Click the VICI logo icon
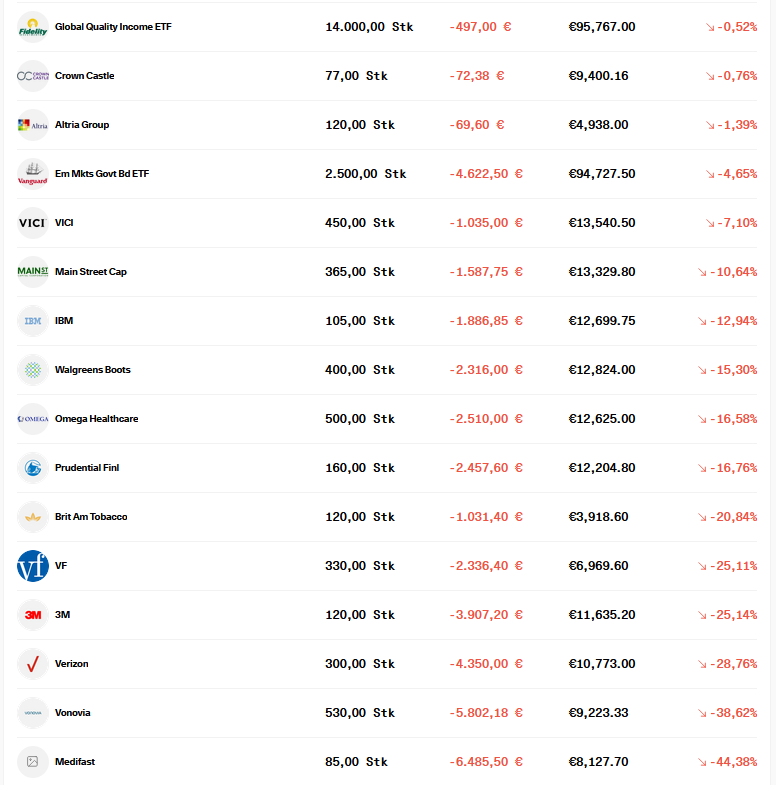This screenshot has height=785, width=776. click(x=33, y=223)
